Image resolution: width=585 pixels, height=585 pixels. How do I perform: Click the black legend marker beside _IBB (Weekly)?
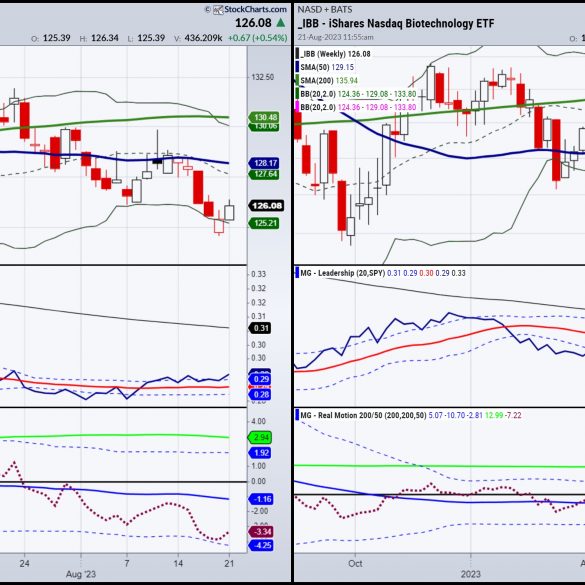(297, 54)
